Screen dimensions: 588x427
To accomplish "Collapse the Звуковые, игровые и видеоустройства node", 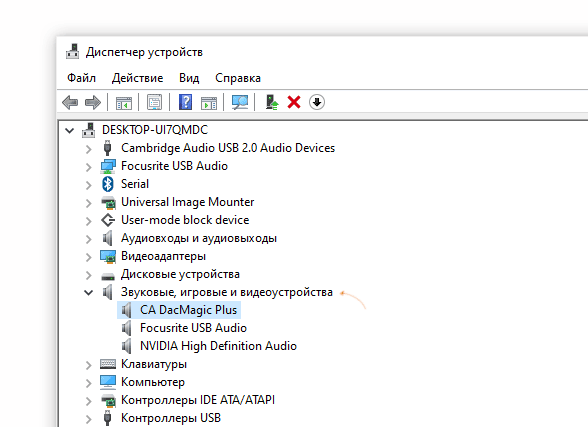I will coord(88,292).
